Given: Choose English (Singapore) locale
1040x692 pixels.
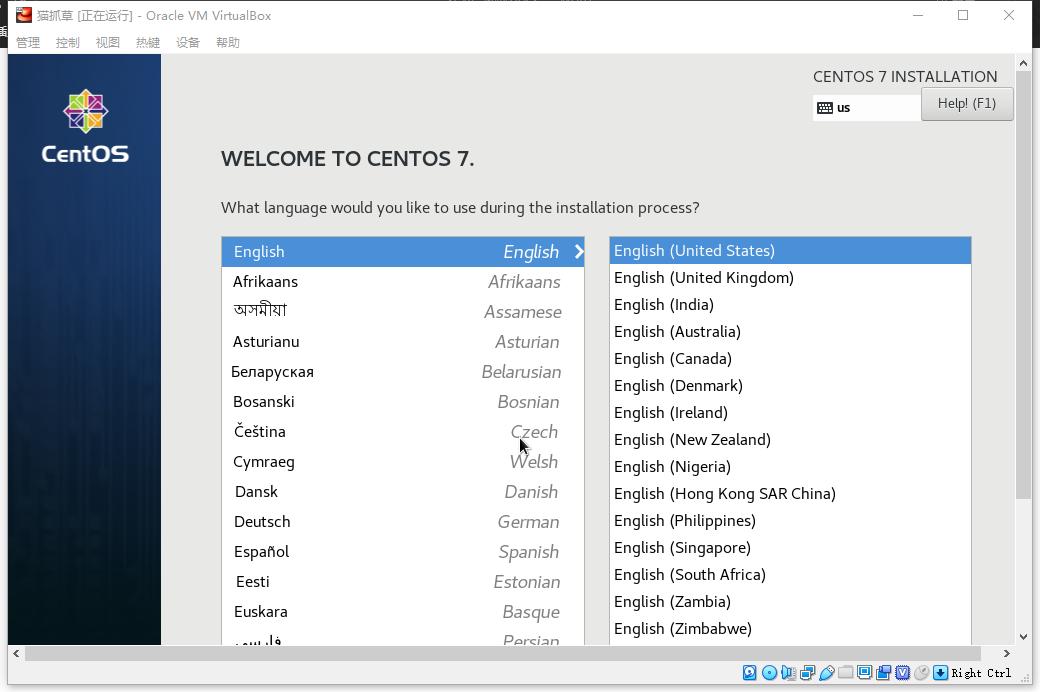Looking at the screenshot, I should coord(790,547).
